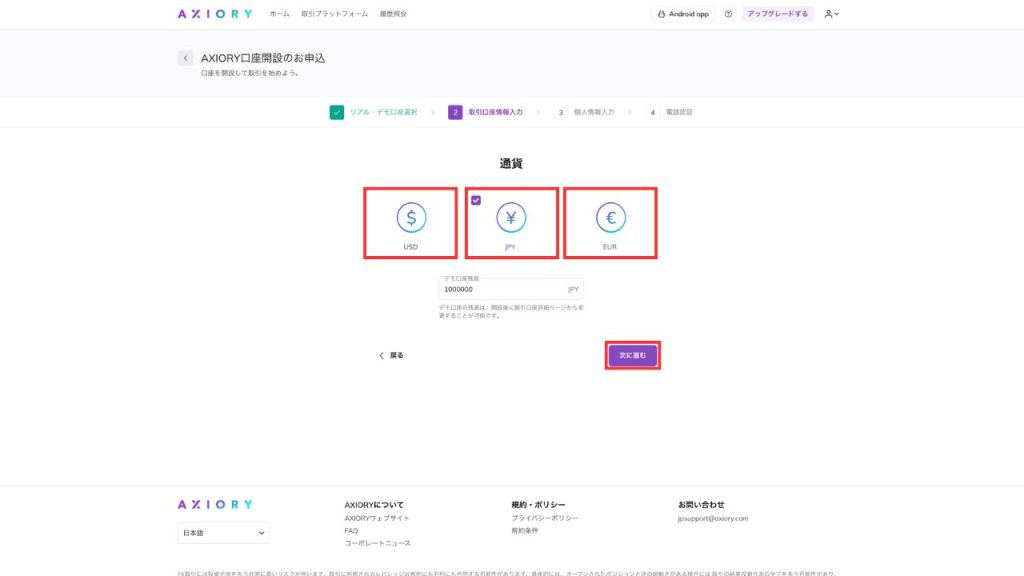Select the EUR euro circle icon
The width and height of the screenshot is (1024, 576).
tap(611, 216)
